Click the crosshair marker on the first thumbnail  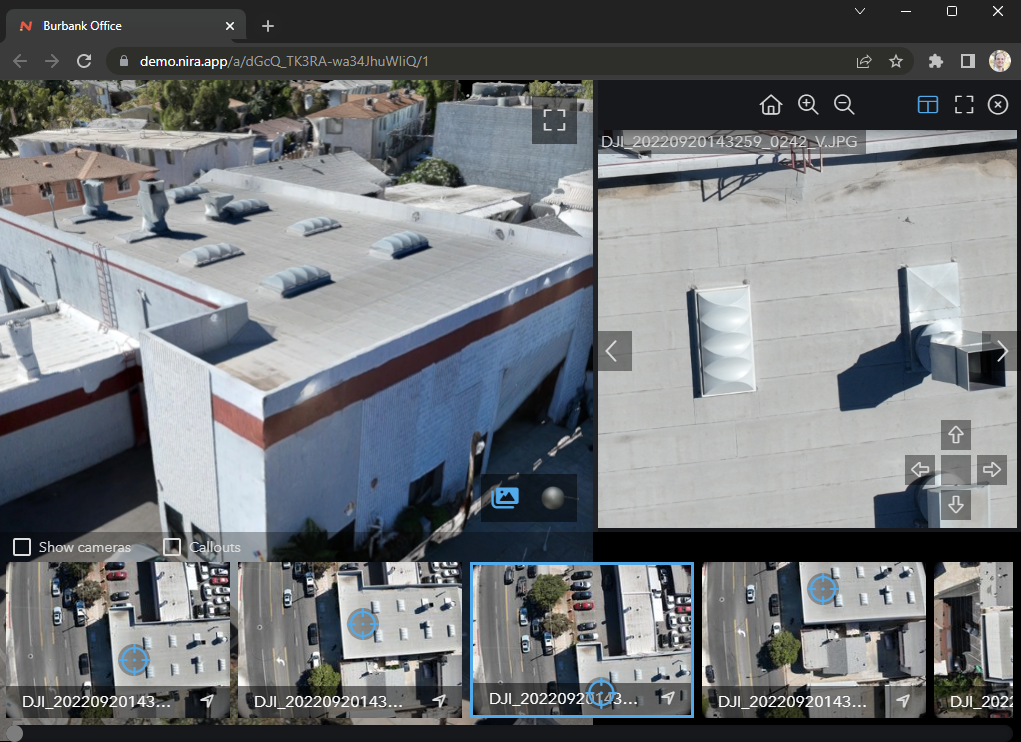coord(133,659)
